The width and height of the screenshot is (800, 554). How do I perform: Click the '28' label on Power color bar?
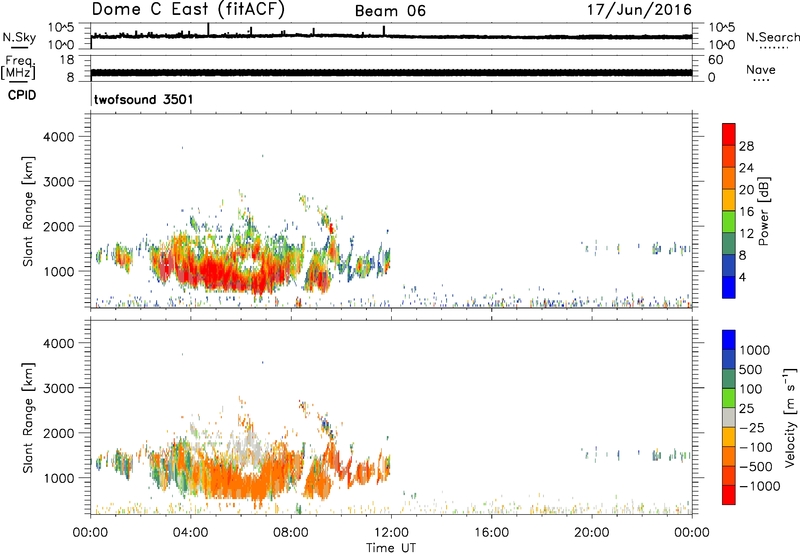pyautogui.click(x=746, y=146)
